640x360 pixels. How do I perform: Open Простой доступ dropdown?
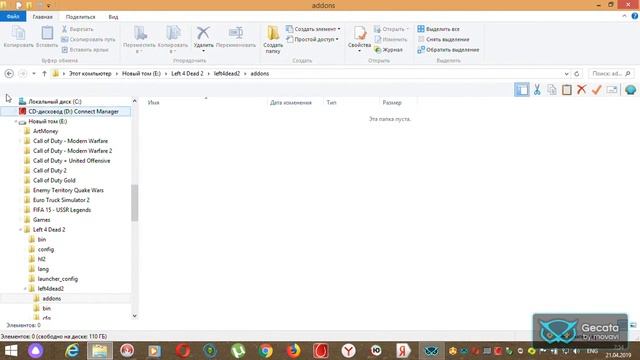(x=312, y=39)
